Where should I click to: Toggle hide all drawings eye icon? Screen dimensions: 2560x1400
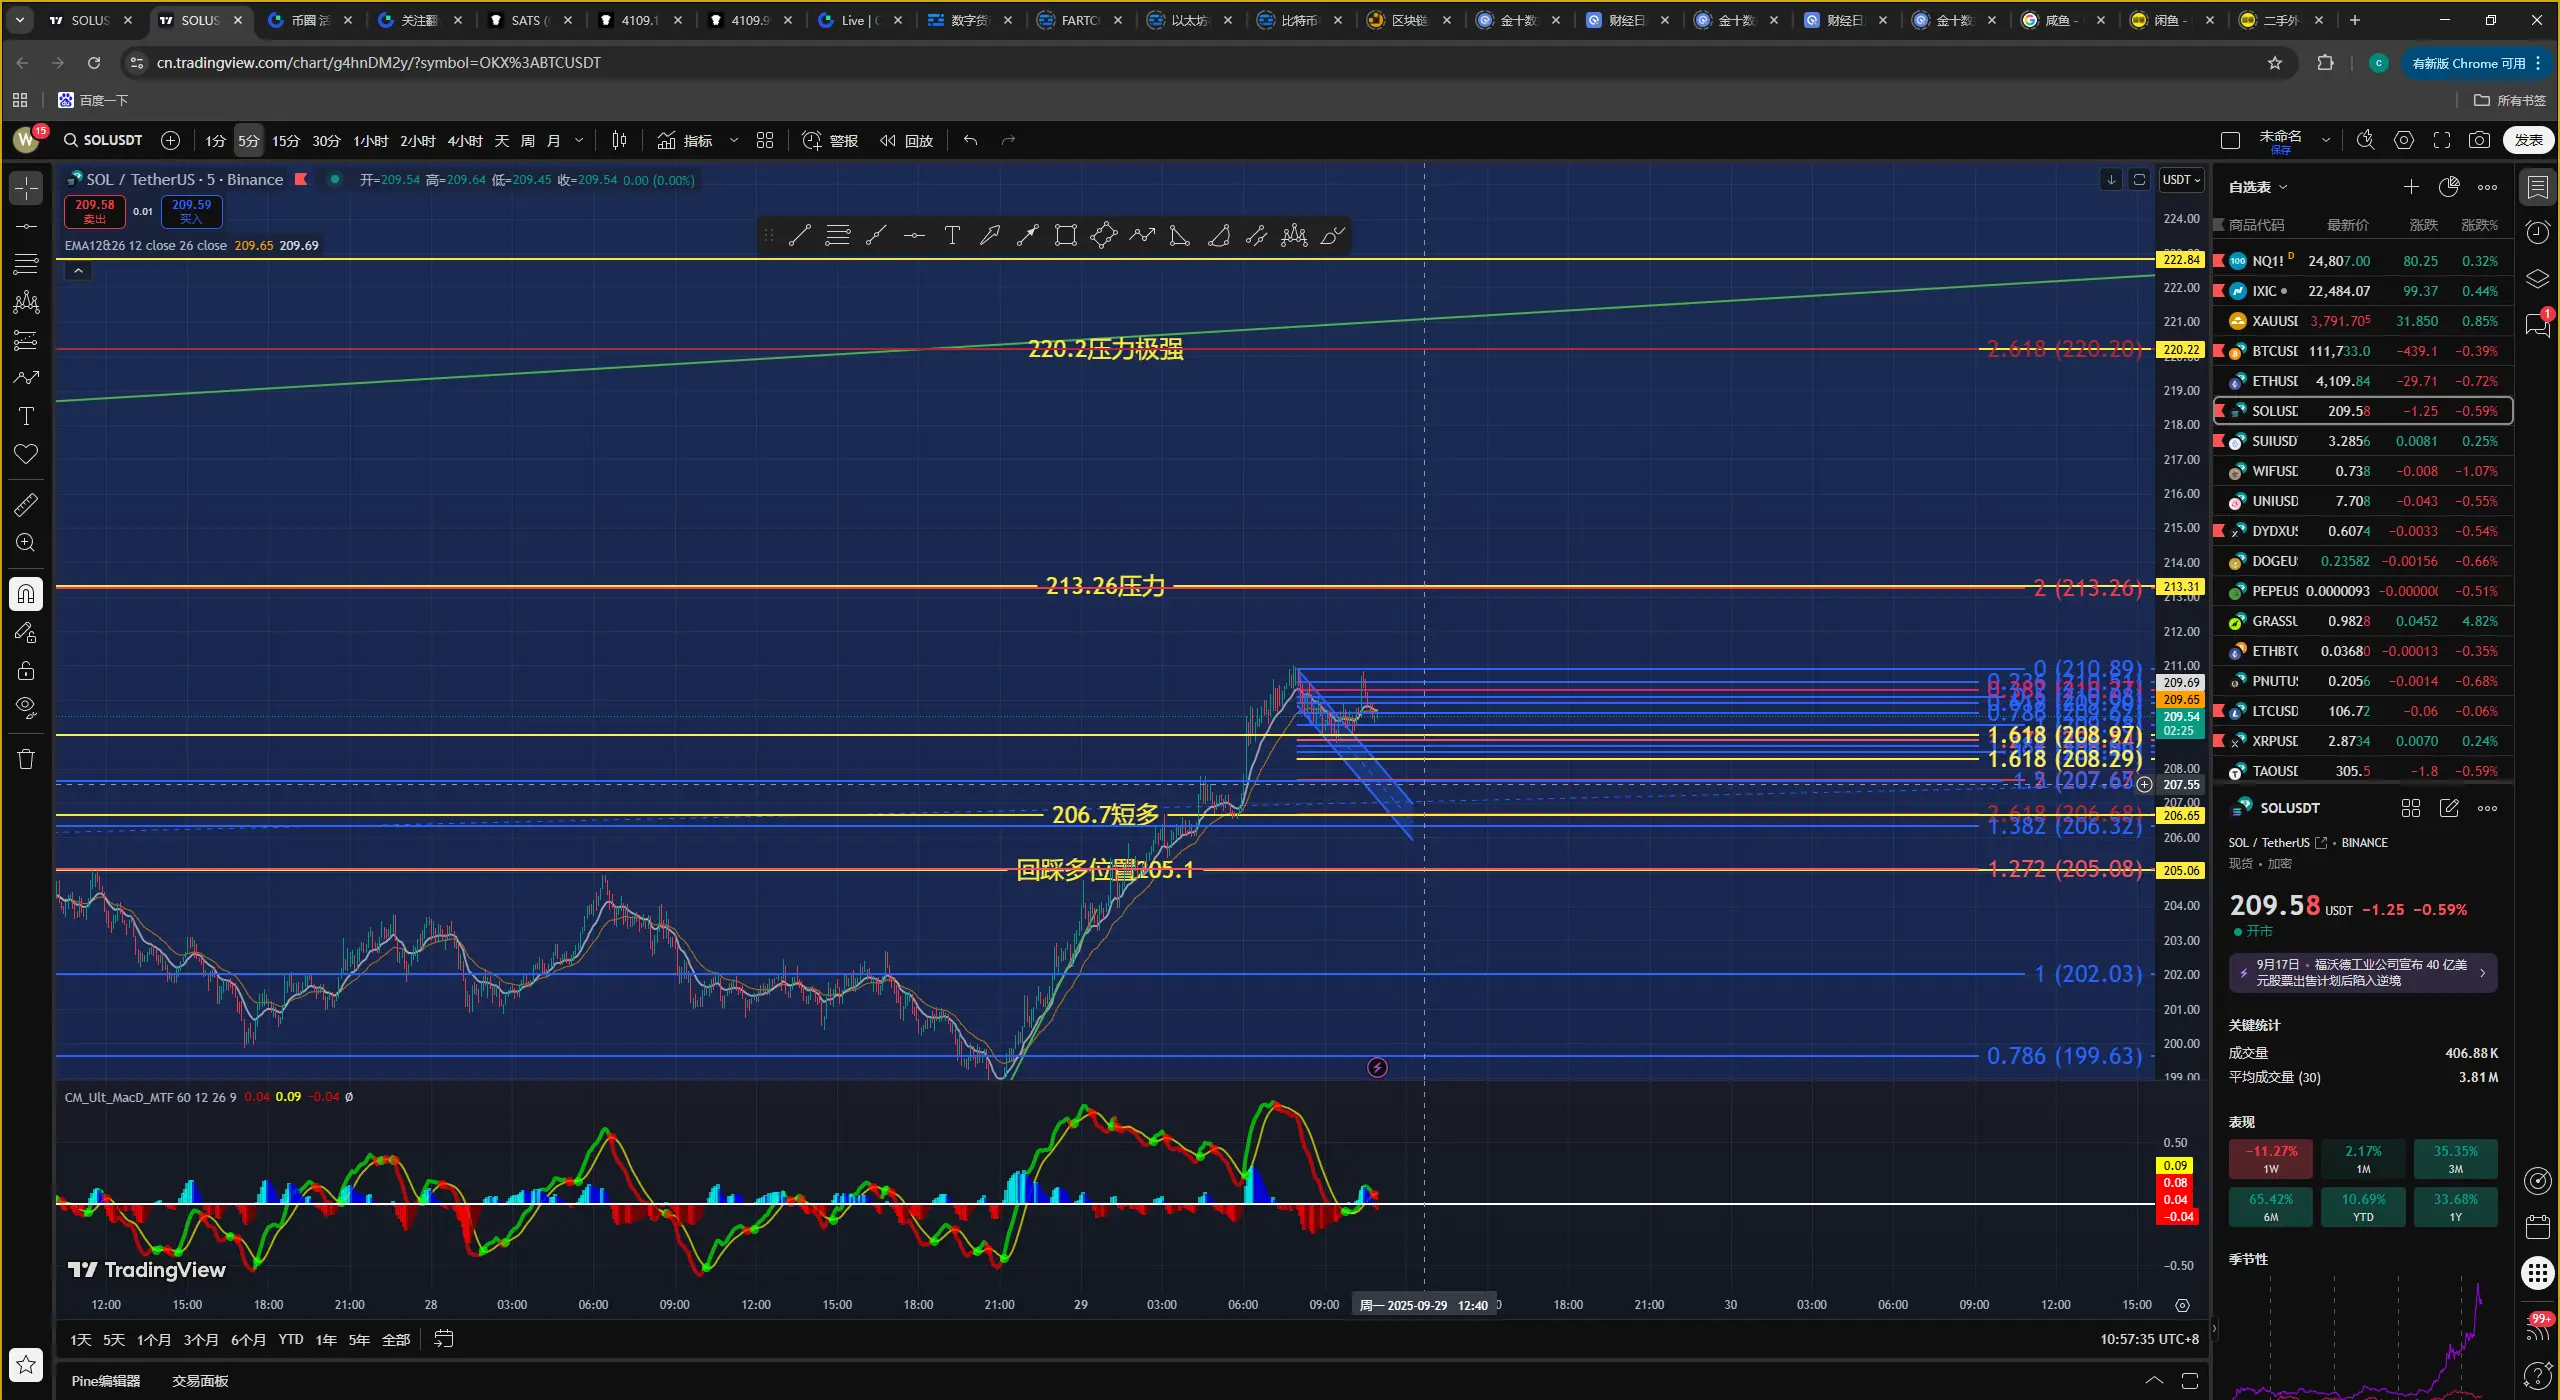26,707
